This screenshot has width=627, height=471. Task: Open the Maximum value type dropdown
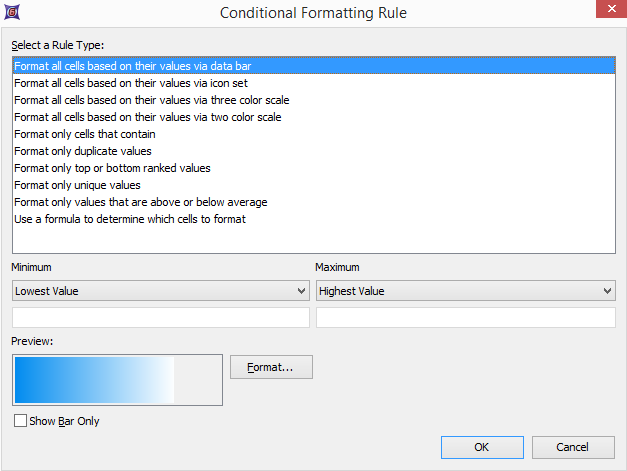pos(465,291)
